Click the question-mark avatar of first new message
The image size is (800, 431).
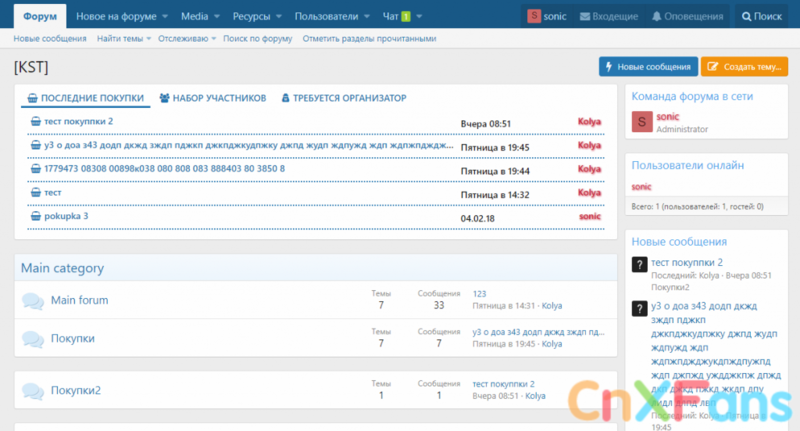[x=640, y=264]
